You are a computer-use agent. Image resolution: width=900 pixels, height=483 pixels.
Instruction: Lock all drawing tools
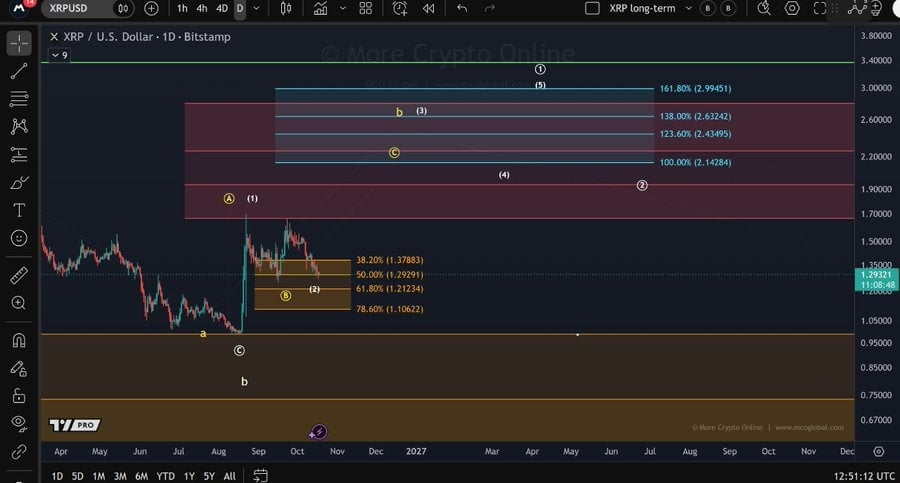pyautogui.click(x=19, y=396)
